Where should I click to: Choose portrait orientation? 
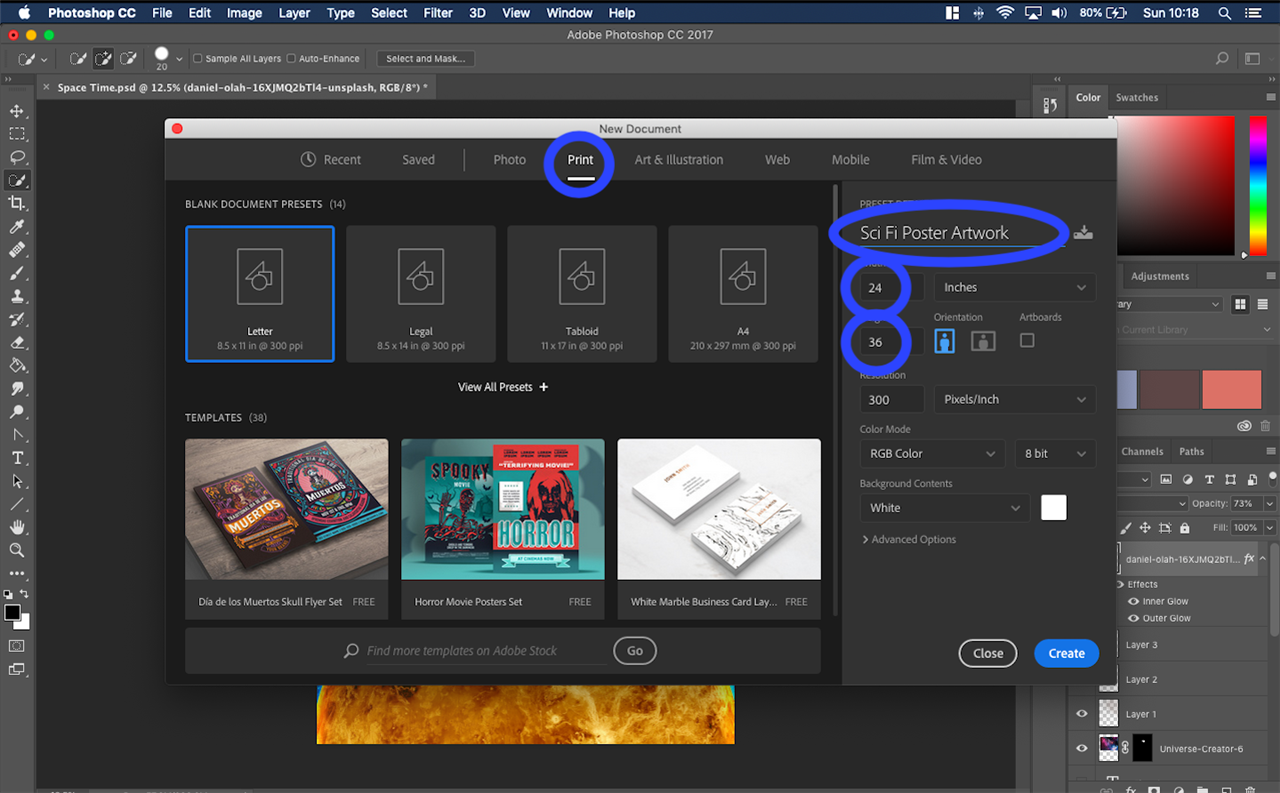pyautogui.click(x=944, y=341)
